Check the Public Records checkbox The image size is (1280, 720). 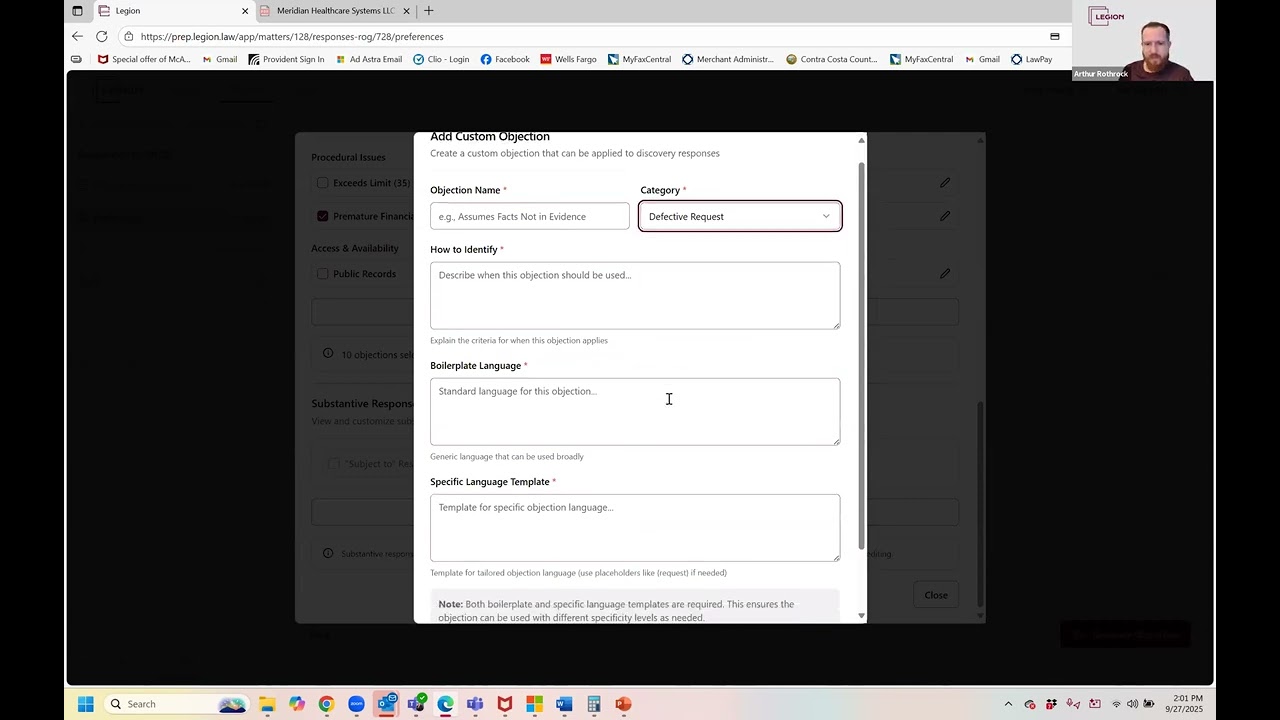click(322, 274)
